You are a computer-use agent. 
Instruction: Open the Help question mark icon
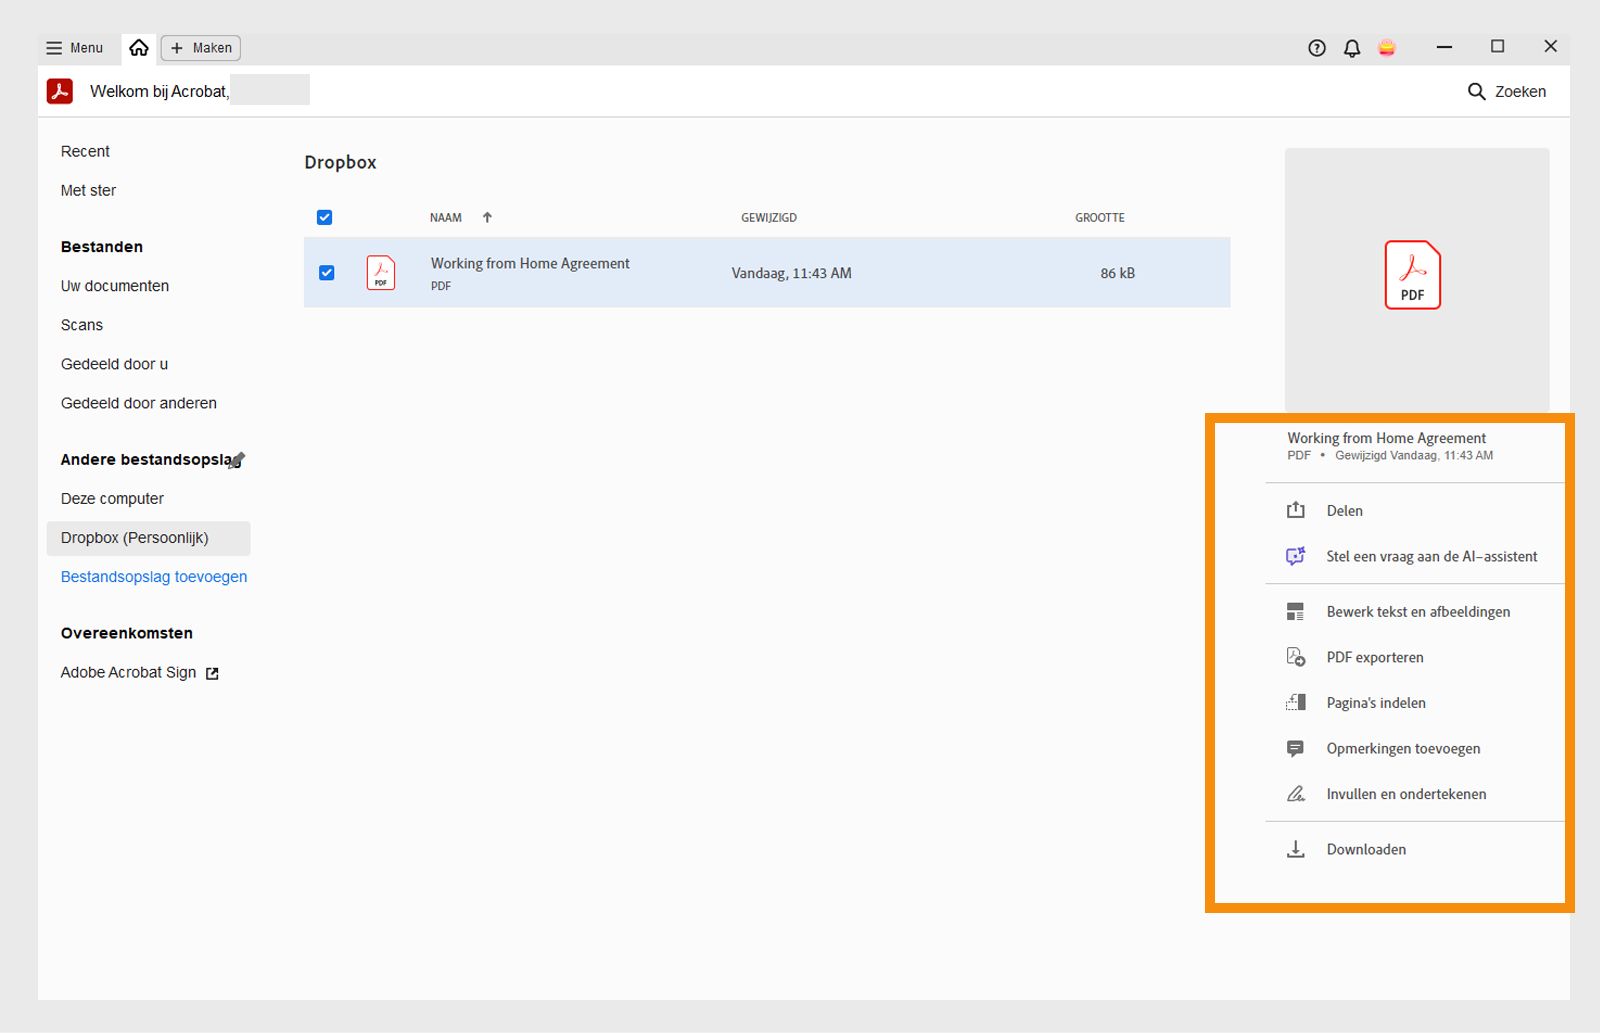tap(1317, 48)
